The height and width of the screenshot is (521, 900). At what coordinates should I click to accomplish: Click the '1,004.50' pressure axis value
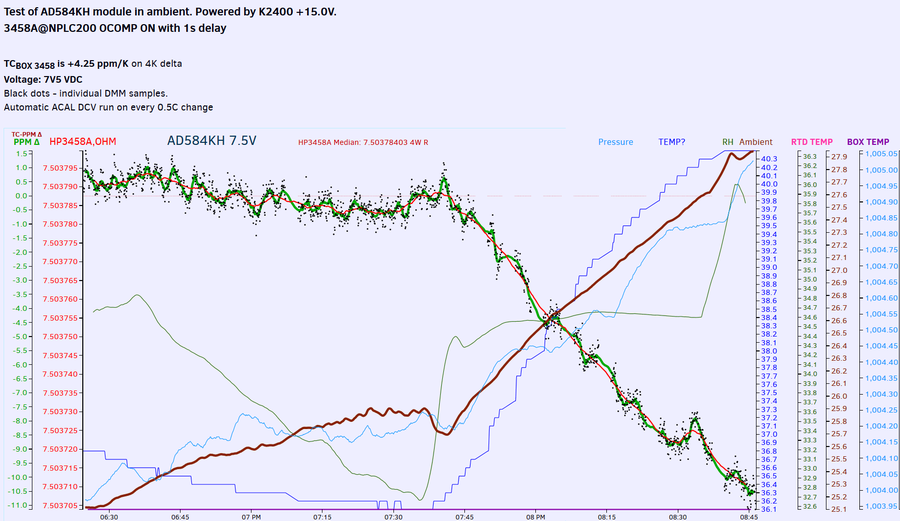[x=882, y=330]
